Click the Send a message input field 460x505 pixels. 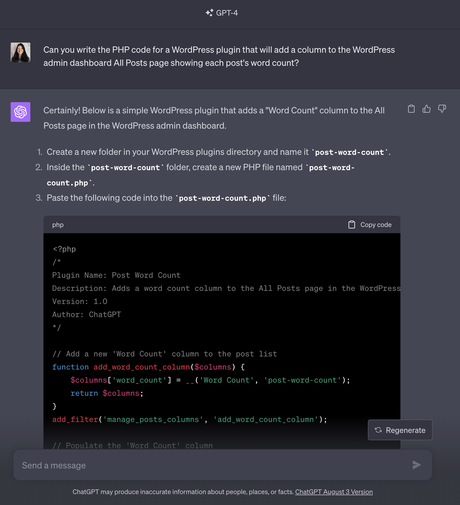[x=223, y=465]
